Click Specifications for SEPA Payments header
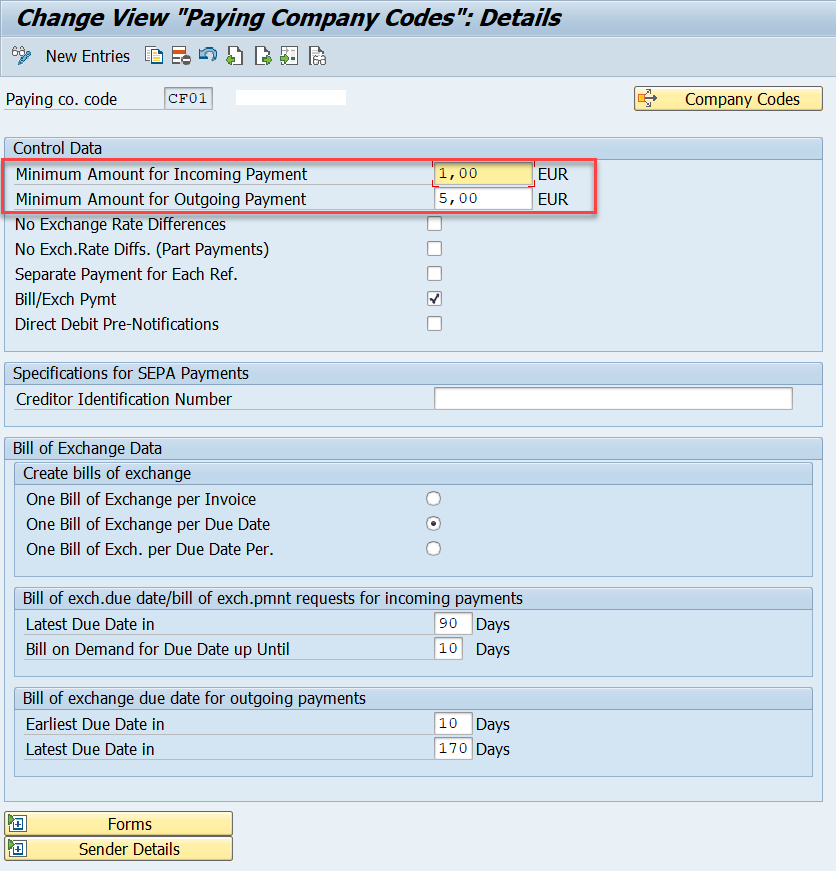The image size is (836, 871). [413, 373]
